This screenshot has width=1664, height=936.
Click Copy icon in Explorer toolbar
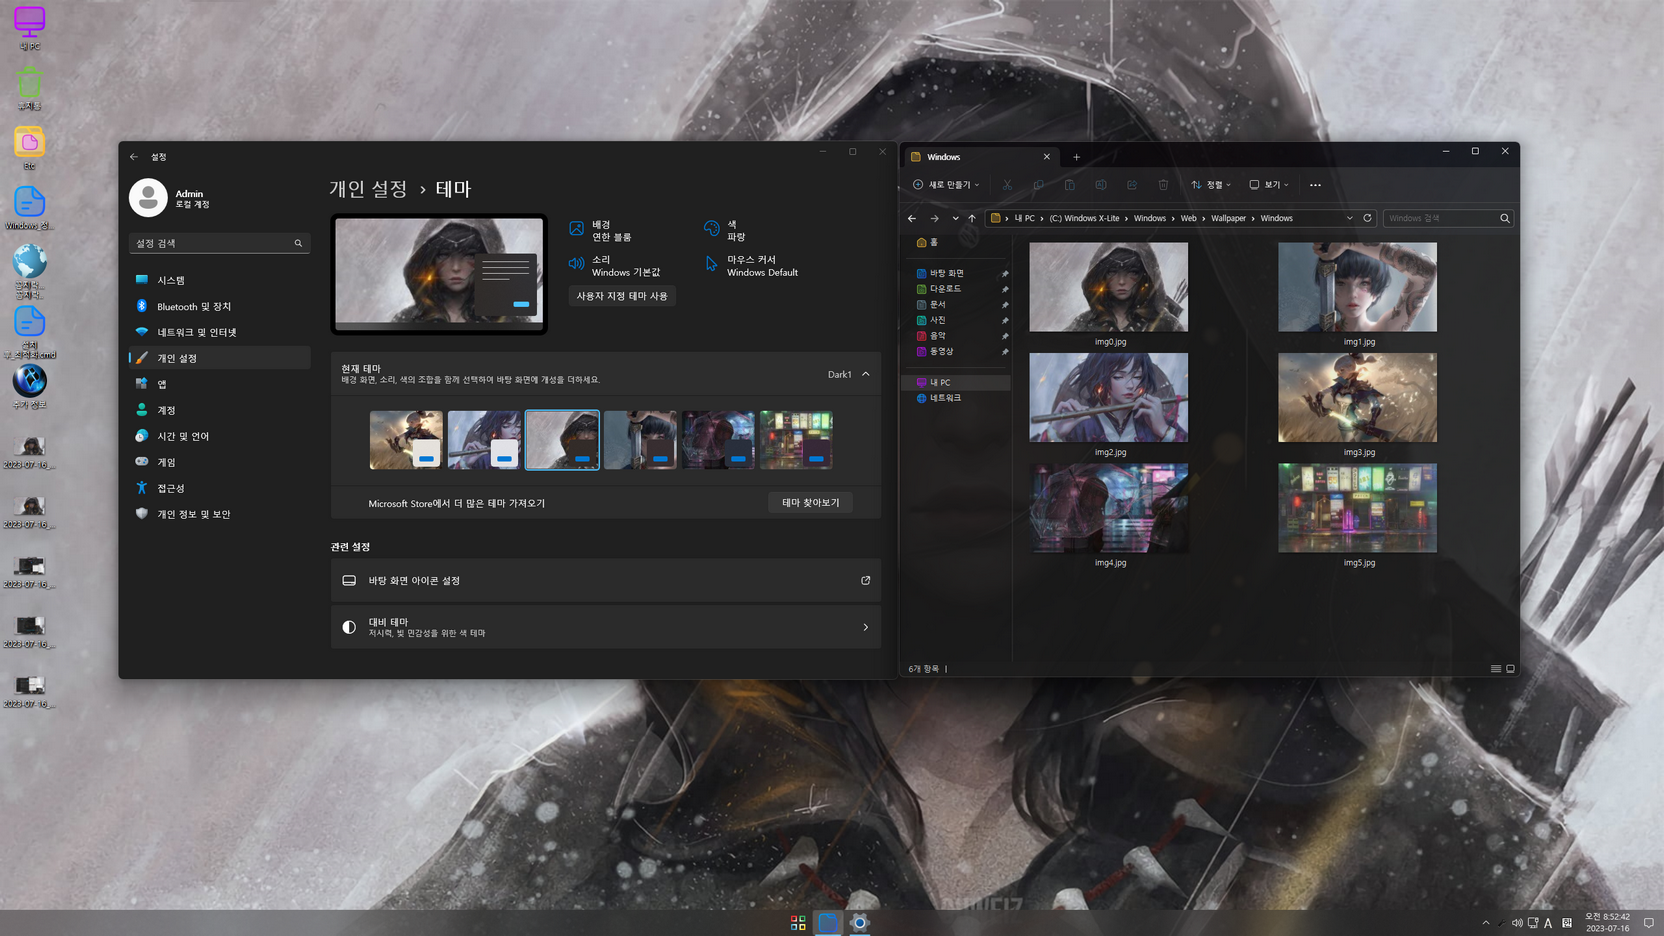click(x=1038, y=185)
